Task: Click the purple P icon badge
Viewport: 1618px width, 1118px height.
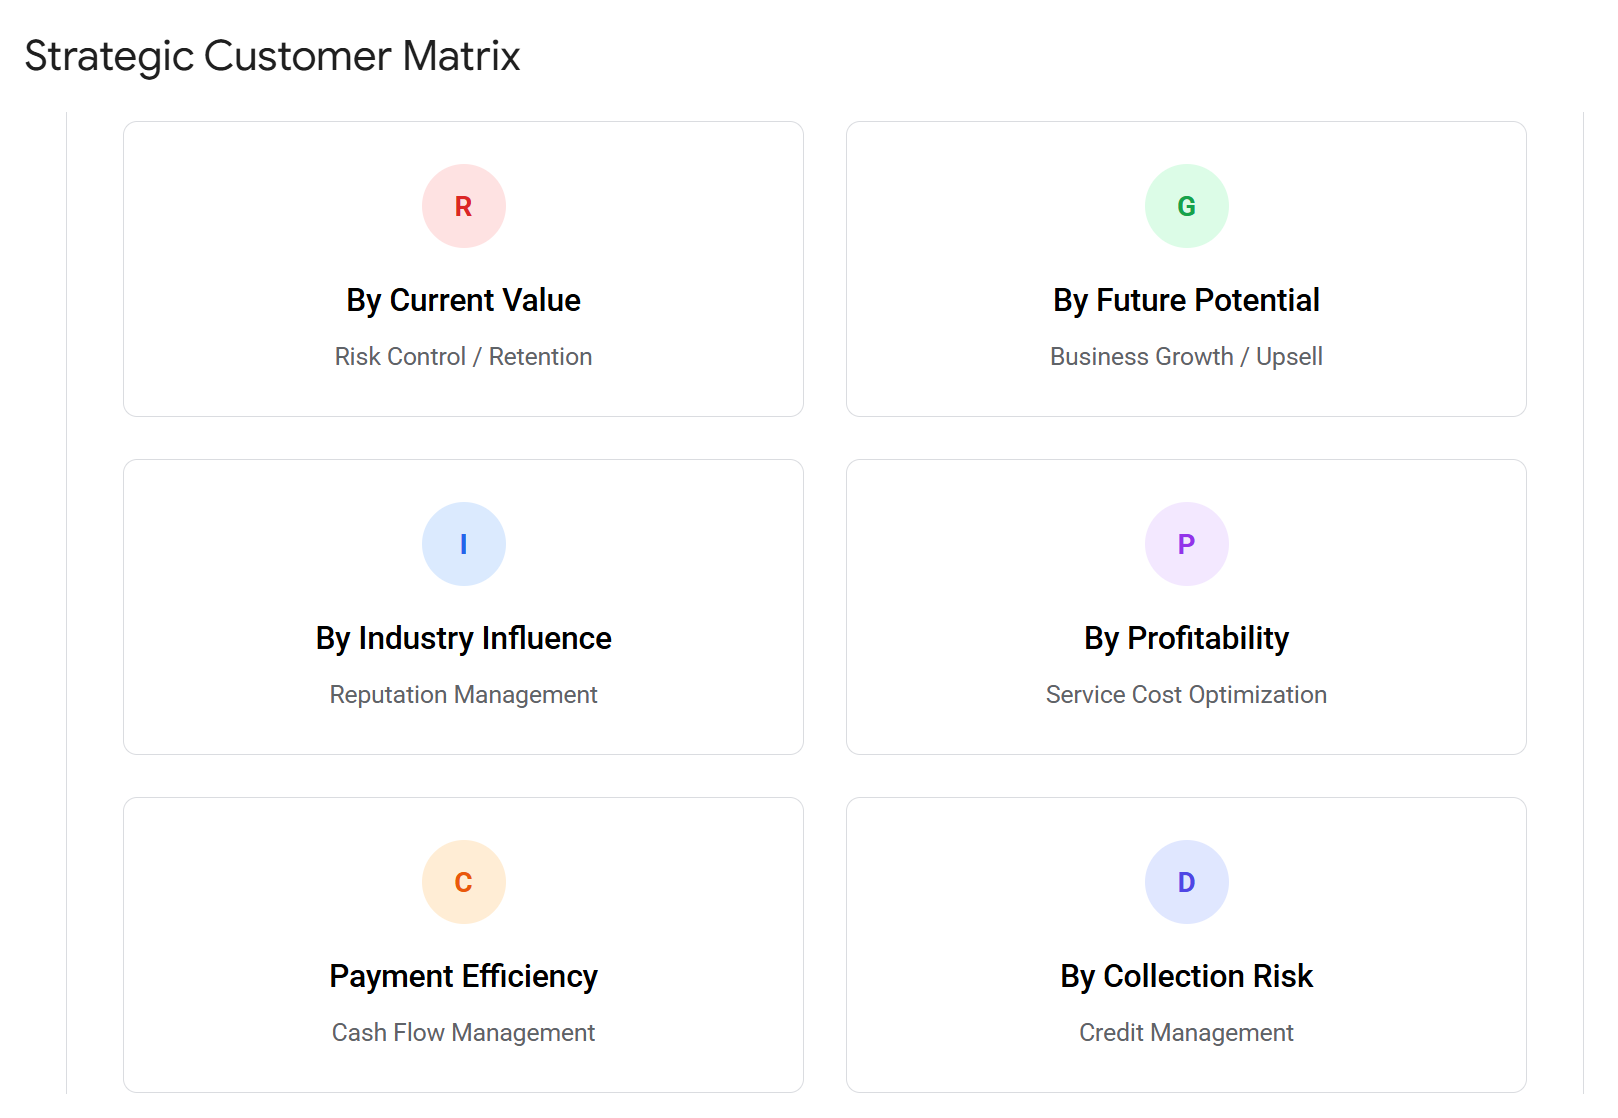Action: click(x=1186, y=543)
